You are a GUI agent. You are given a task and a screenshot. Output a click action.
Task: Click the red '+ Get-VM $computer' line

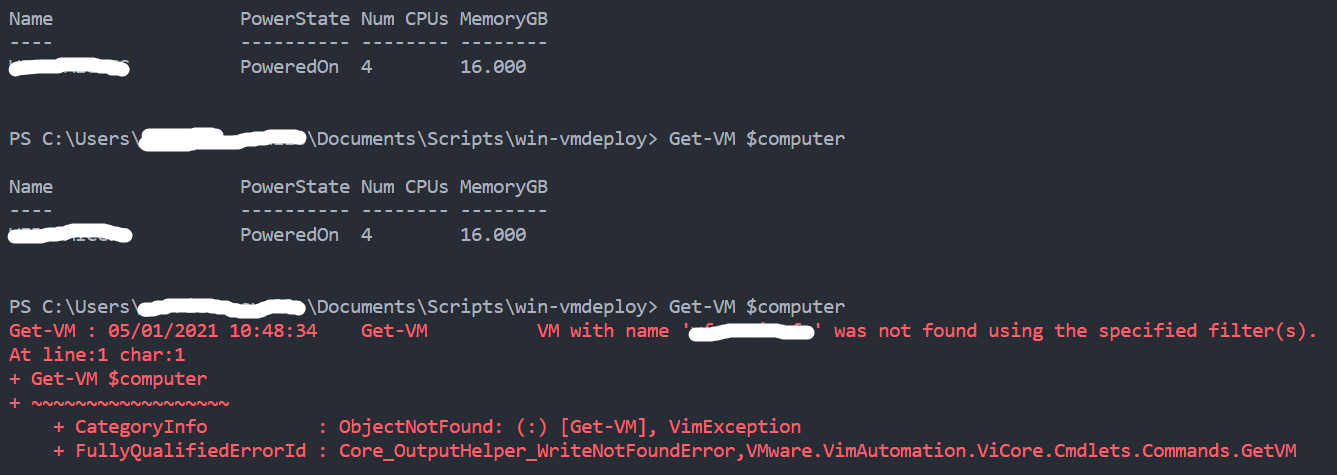(108, 379)
